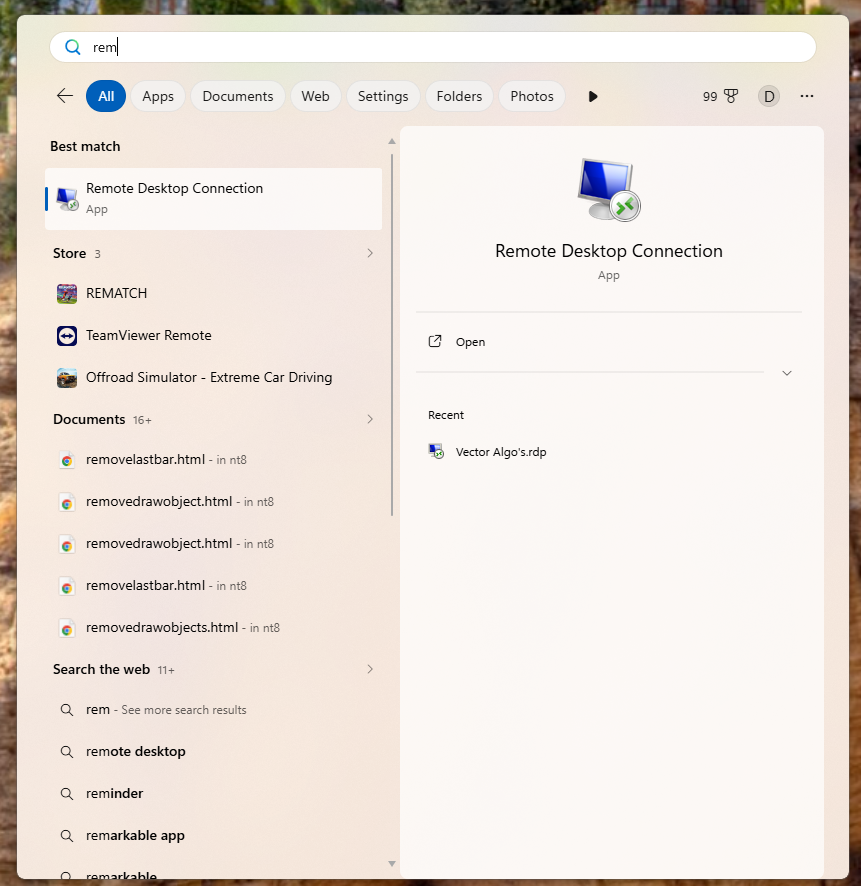
Task: Click the Offroad Simulator game icon
Action: click(x=66, y=378)
